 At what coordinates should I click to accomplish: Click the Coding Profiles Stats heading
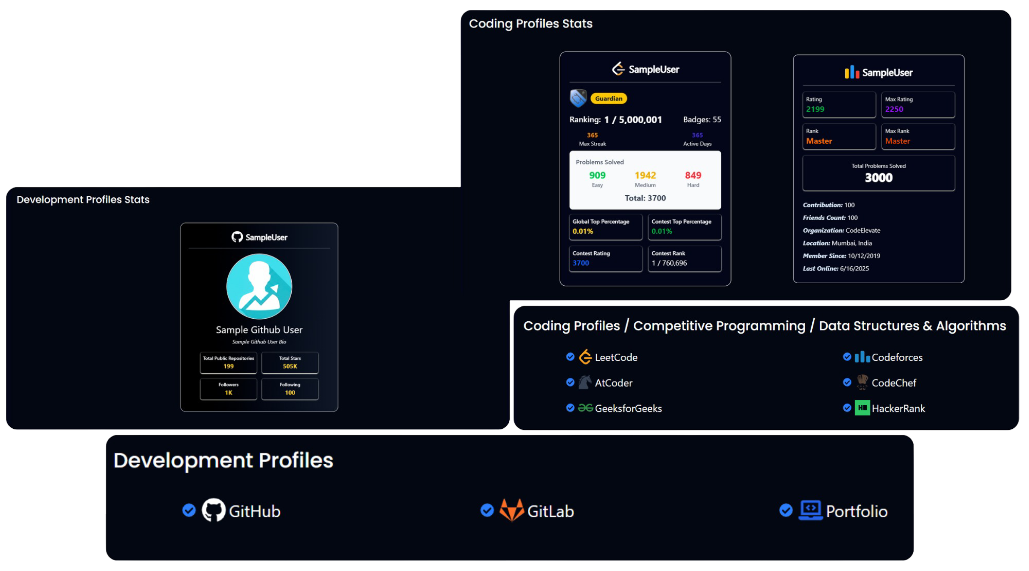coord(530,24)
